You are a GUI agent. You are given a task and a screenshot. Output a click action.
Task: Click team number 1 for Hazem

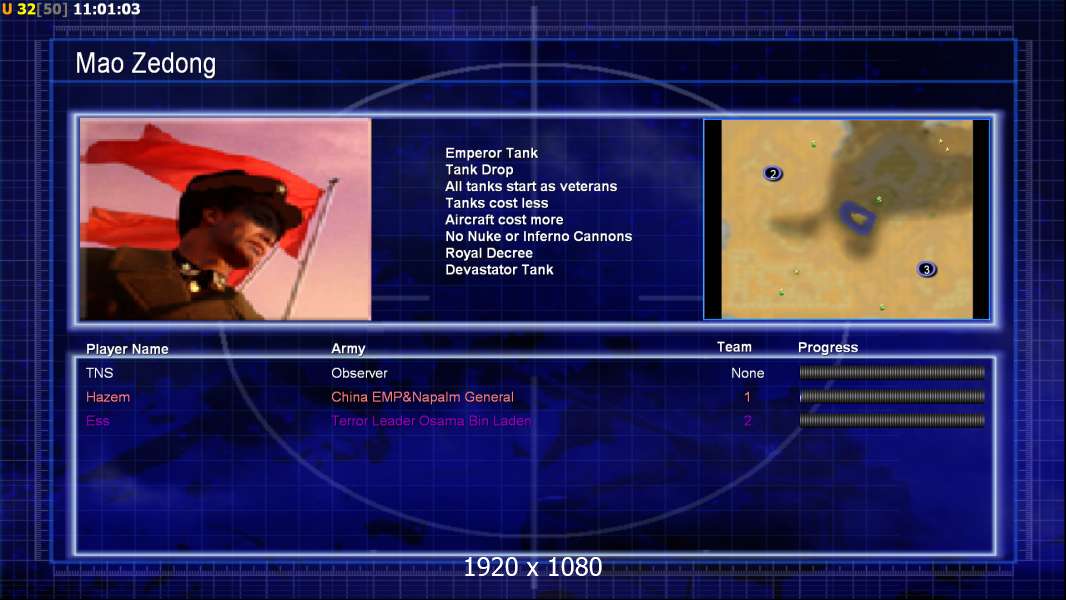(747, 397)
